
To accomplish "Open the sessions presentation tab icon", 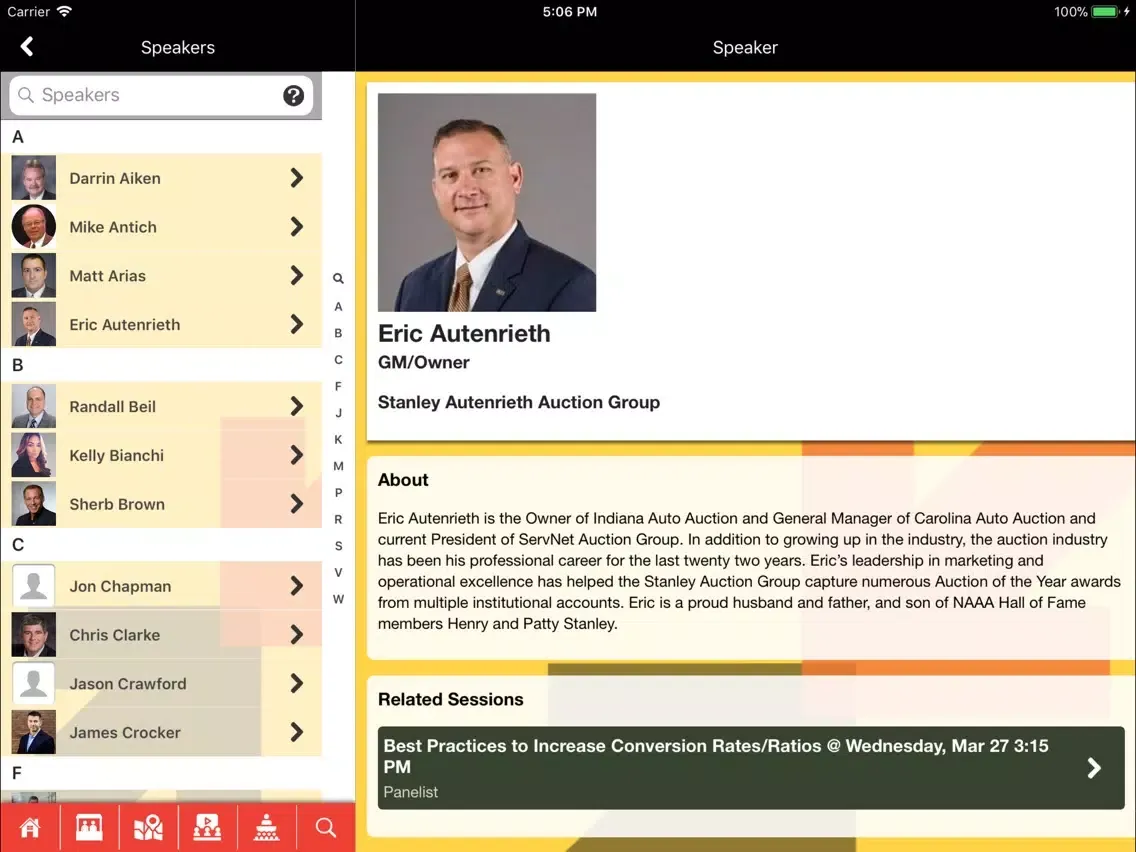I will pos(207,827).
